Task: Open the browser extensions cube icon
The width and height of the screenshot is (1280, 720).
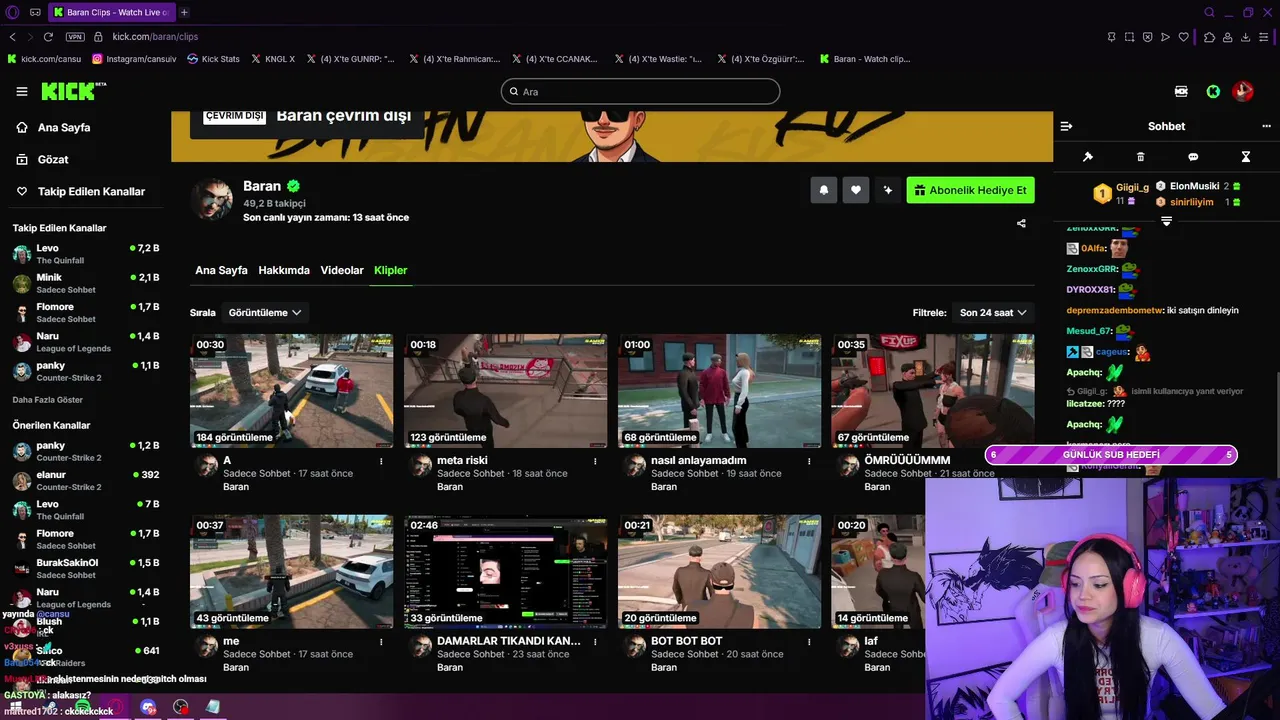Action: tap(1209, 37)
